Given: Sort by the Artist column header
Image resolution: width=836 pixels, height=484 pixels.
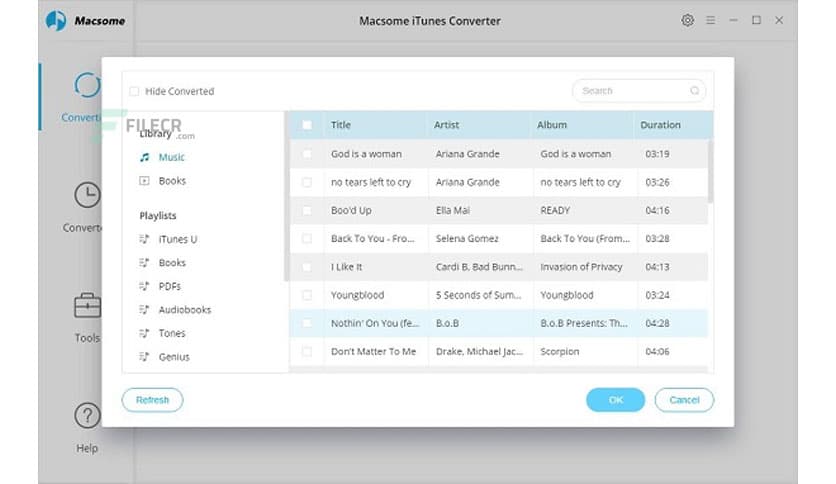Looking at the screenshot, I should pos(446,125).
